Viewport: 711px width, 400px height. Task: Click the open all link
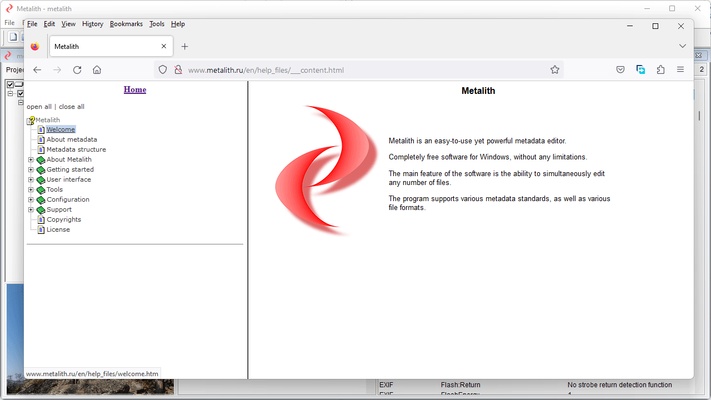click(x=39, y=107)
